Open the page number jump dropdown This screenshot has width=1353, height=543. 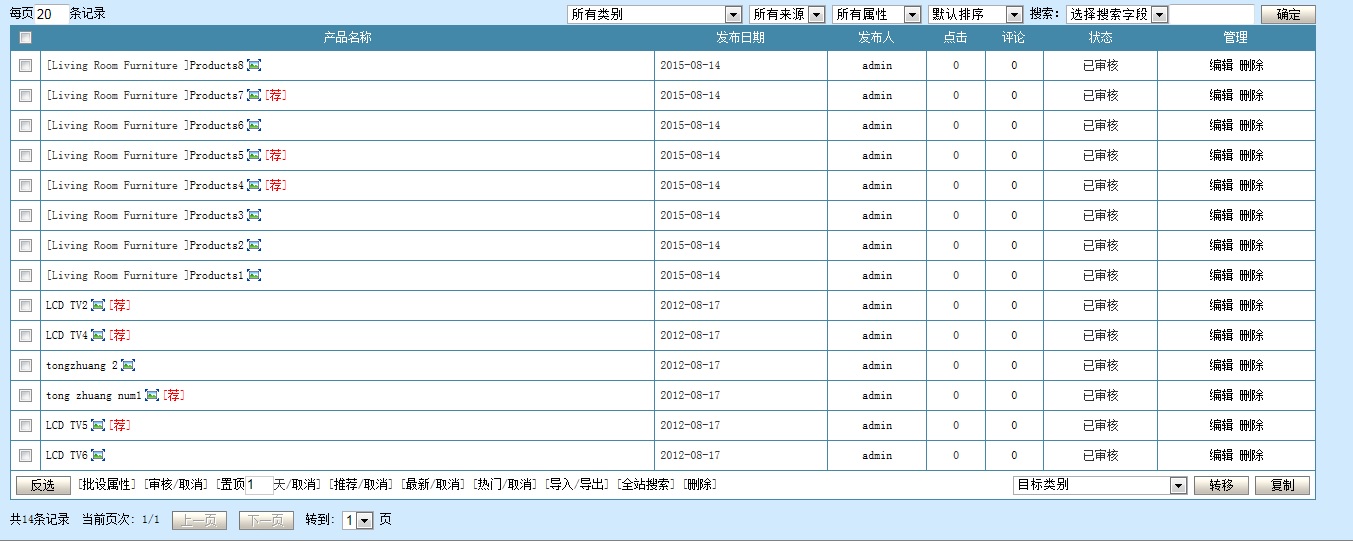pyautogui.click(x=357, y=521)
